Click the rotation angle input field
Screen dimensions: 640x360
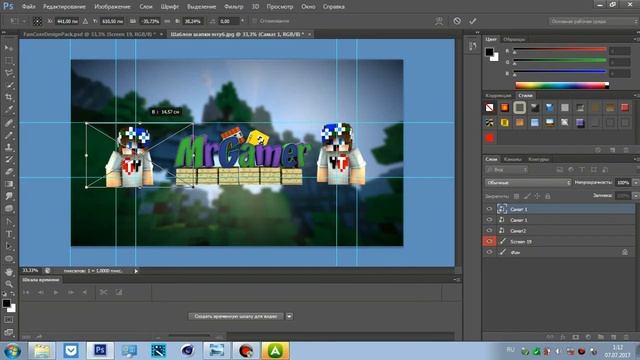click(229, 21)
